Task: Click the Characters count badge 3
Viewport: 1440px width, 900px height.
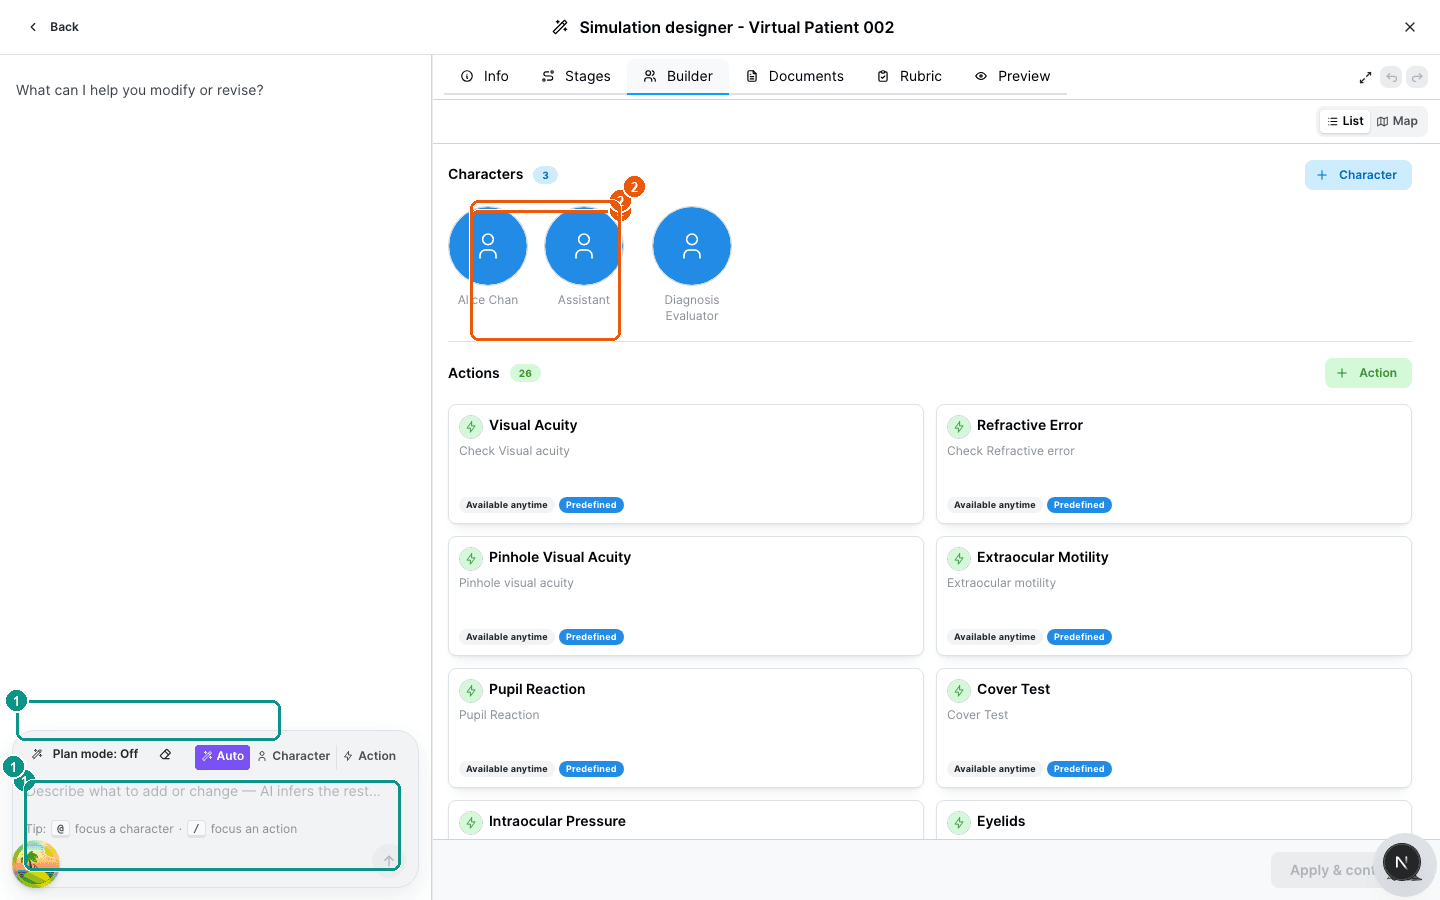Action: [x=545, y=175]
